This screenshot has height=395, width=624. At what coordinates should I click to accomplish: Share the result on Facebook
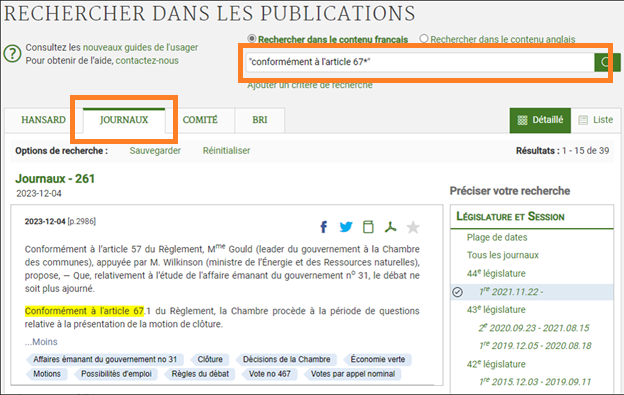click(324, 227)
